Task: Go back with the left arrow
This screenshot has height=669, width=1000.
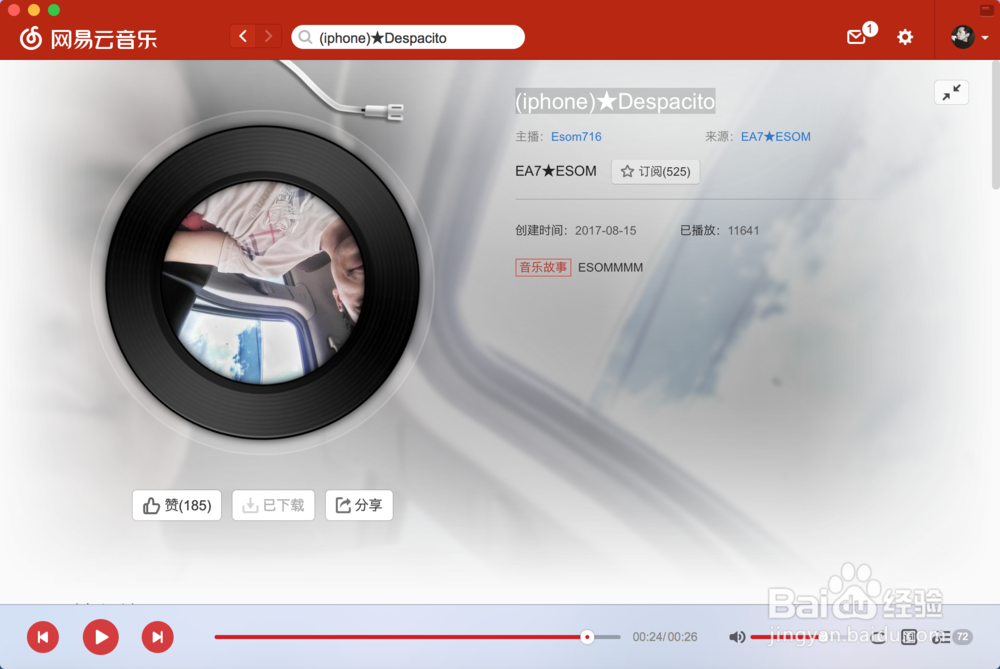Action: (243, 36)
